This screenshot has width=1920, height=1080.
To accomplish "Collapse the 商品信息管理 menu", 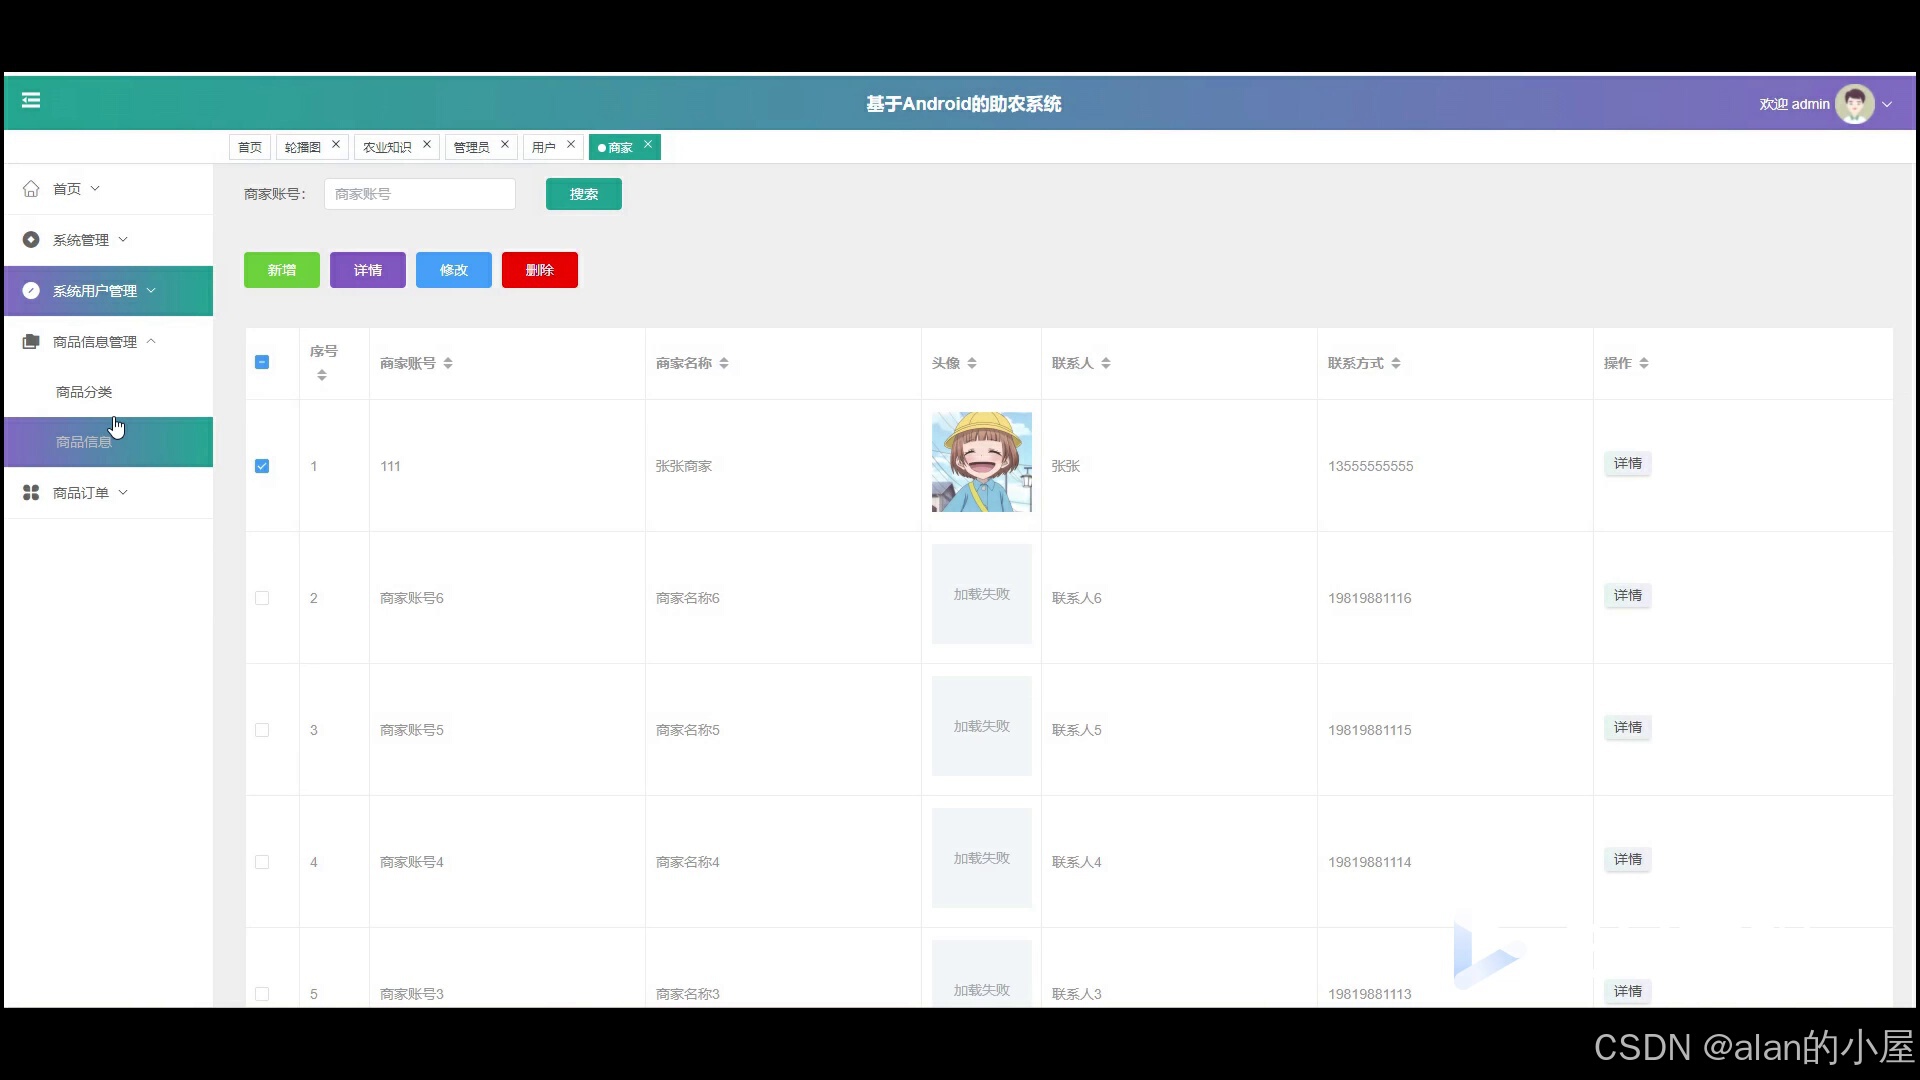I will 151,341.
